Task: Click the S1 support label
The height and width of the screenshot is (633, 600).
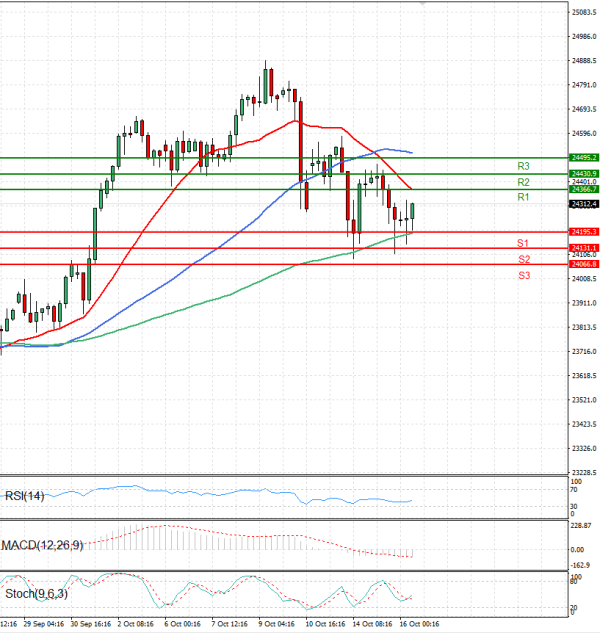Action: tap(522, 243)
